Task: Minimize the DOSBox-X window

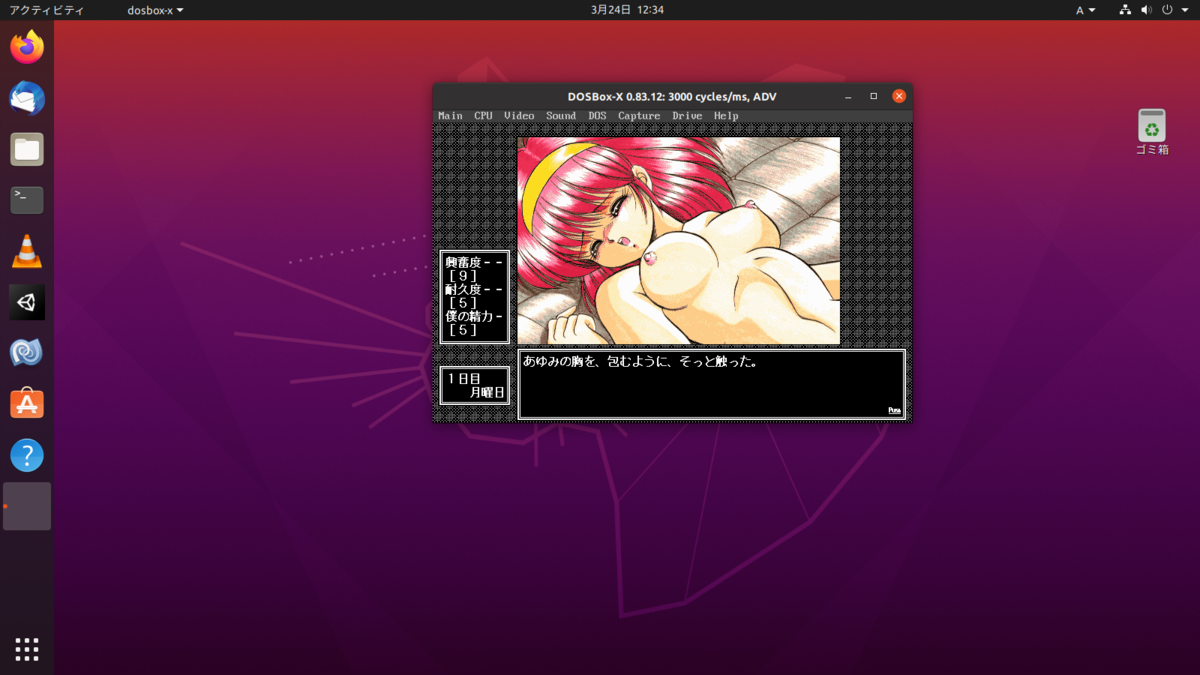Action: [848, 97]
